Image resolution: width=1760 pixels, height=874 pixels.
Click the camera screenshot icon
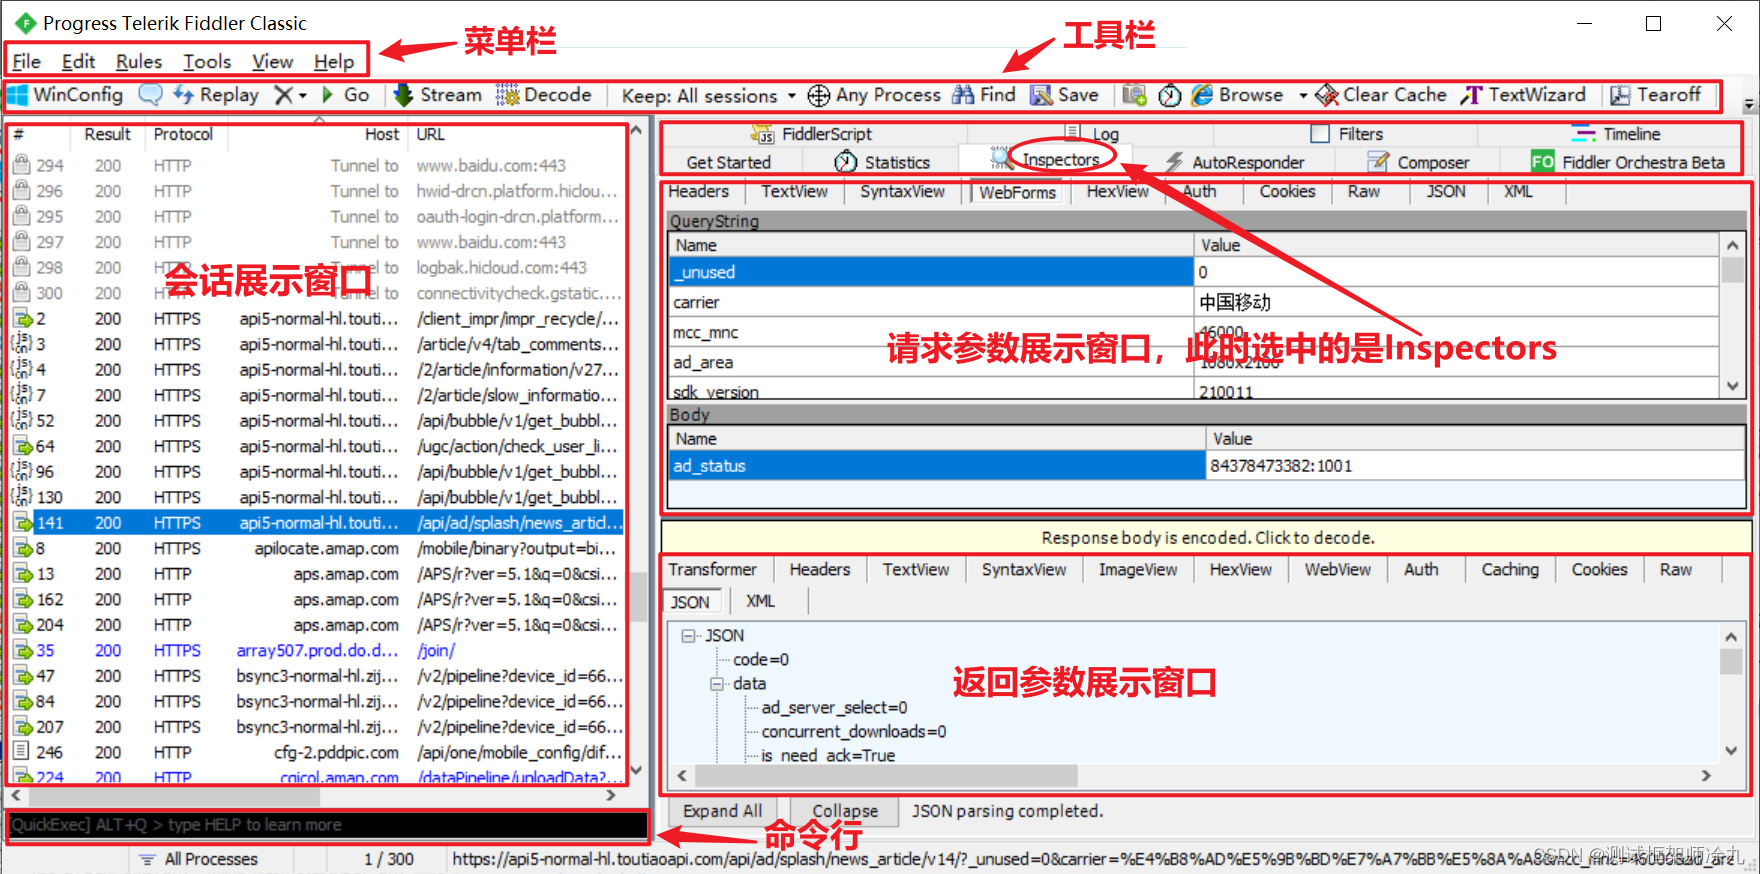(x=1134, y=95)
